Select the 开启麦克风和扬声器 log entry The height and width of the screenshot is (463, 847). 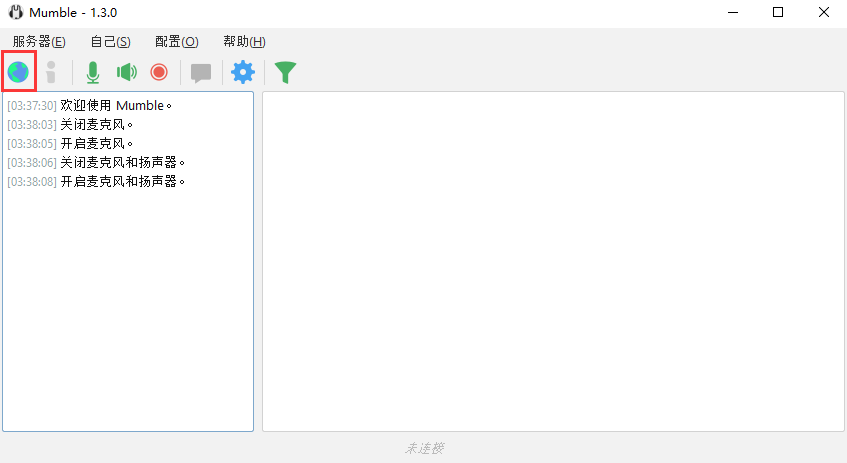(x=96, y=182)
